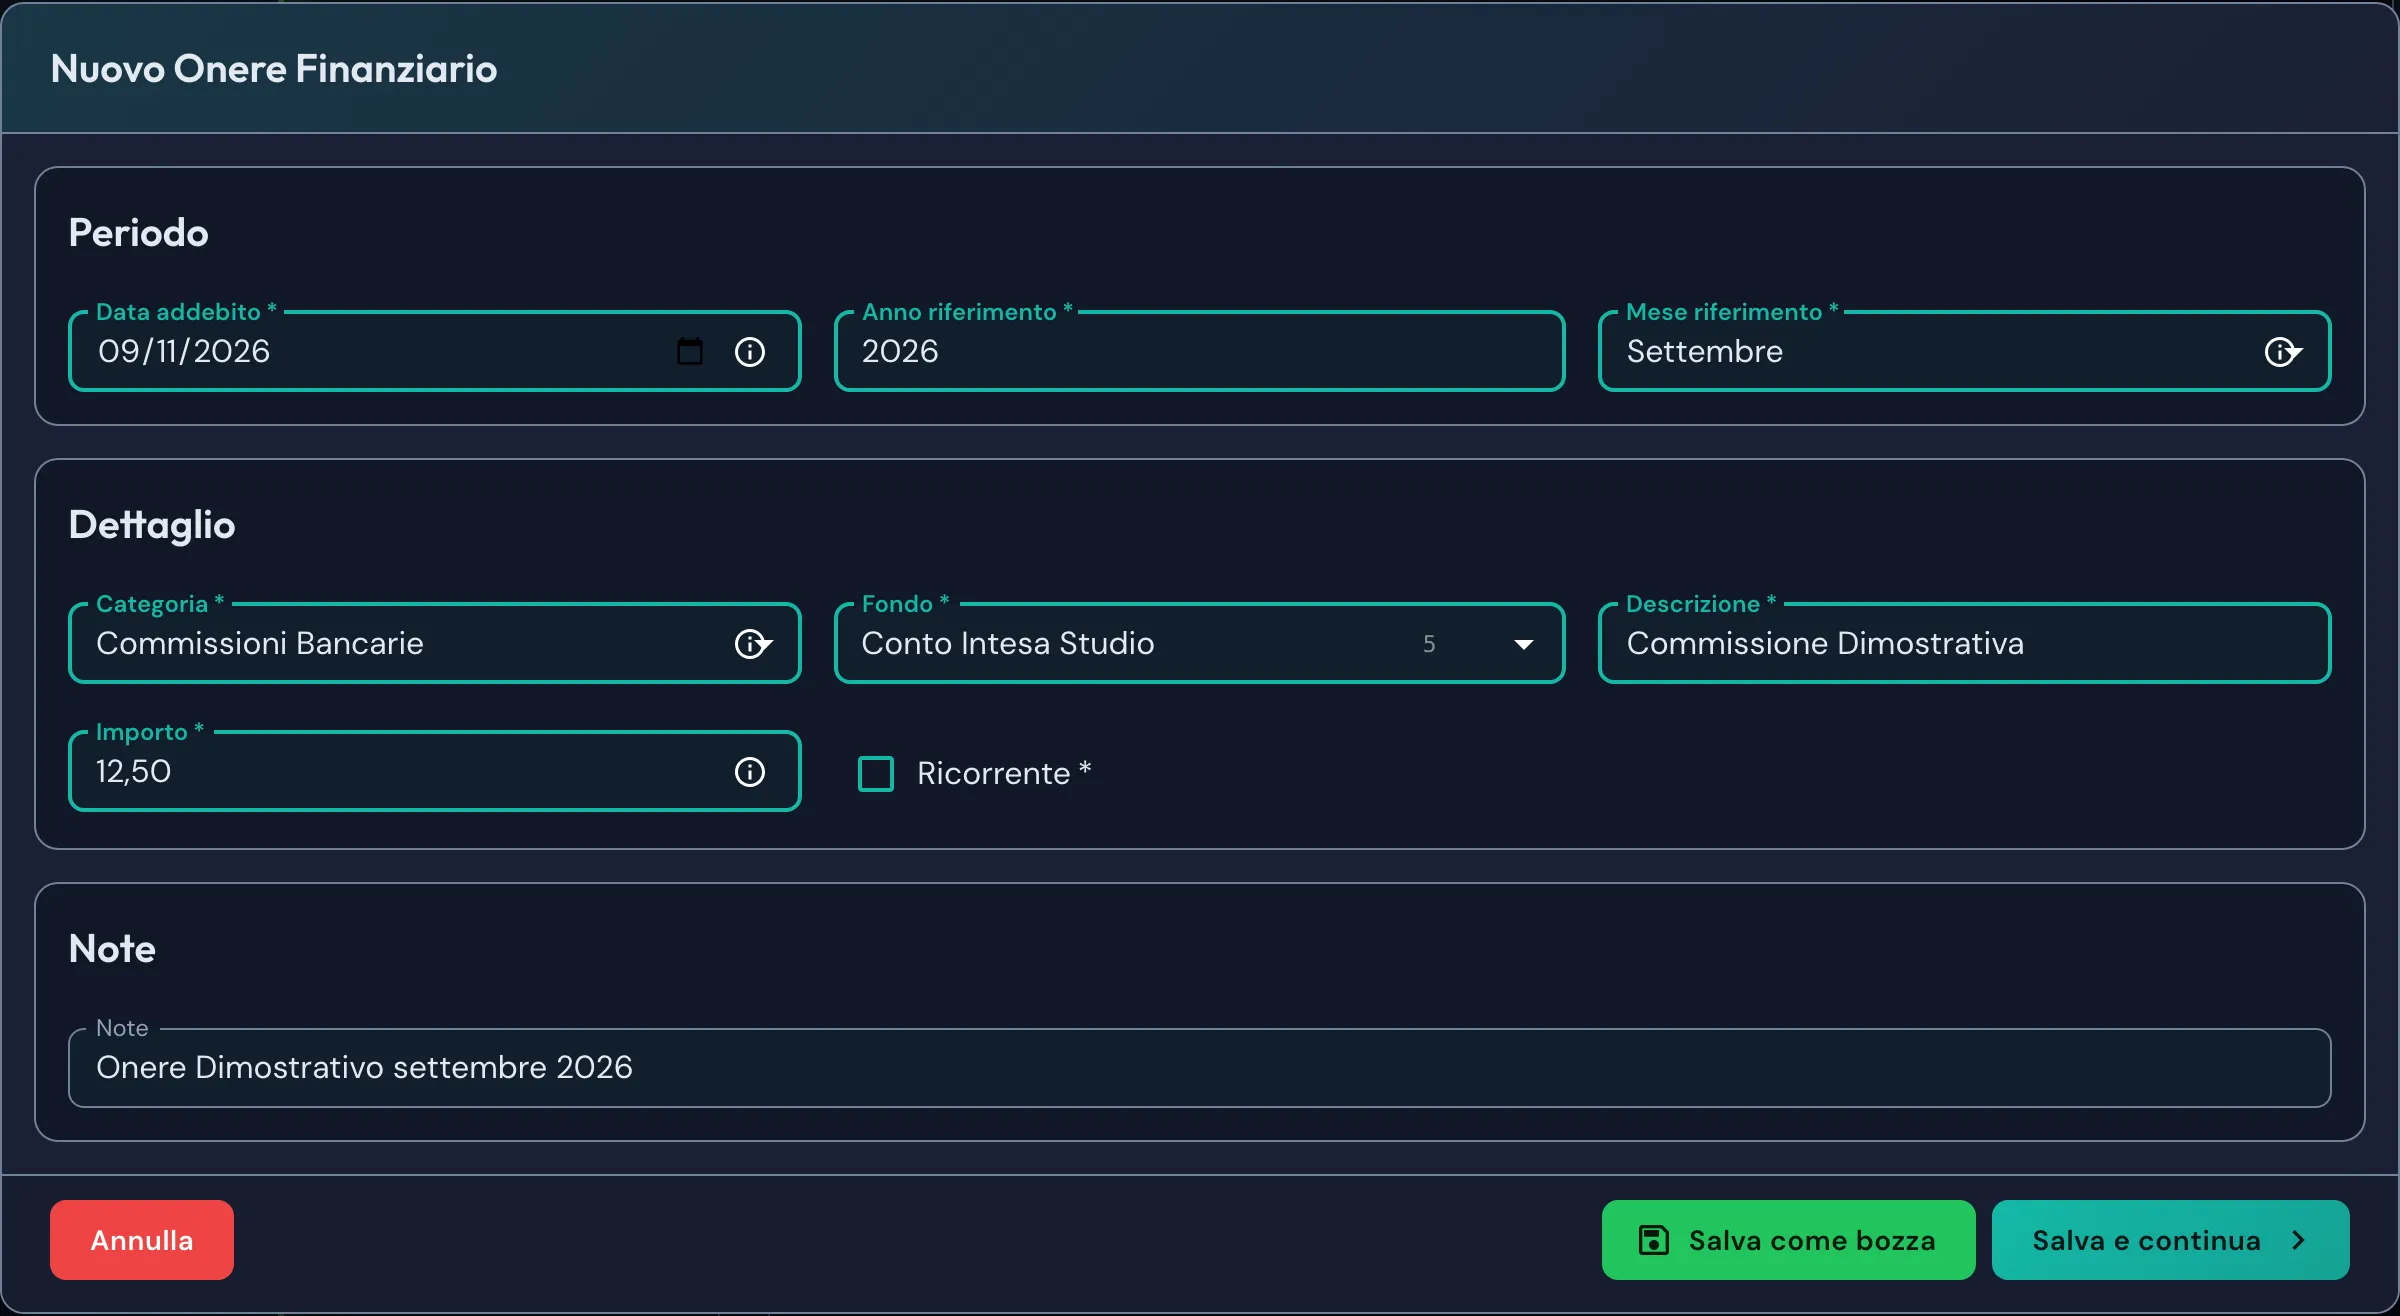Click the info icon in Importo field
2400x1316 pixels.
[x=750, y=771]
